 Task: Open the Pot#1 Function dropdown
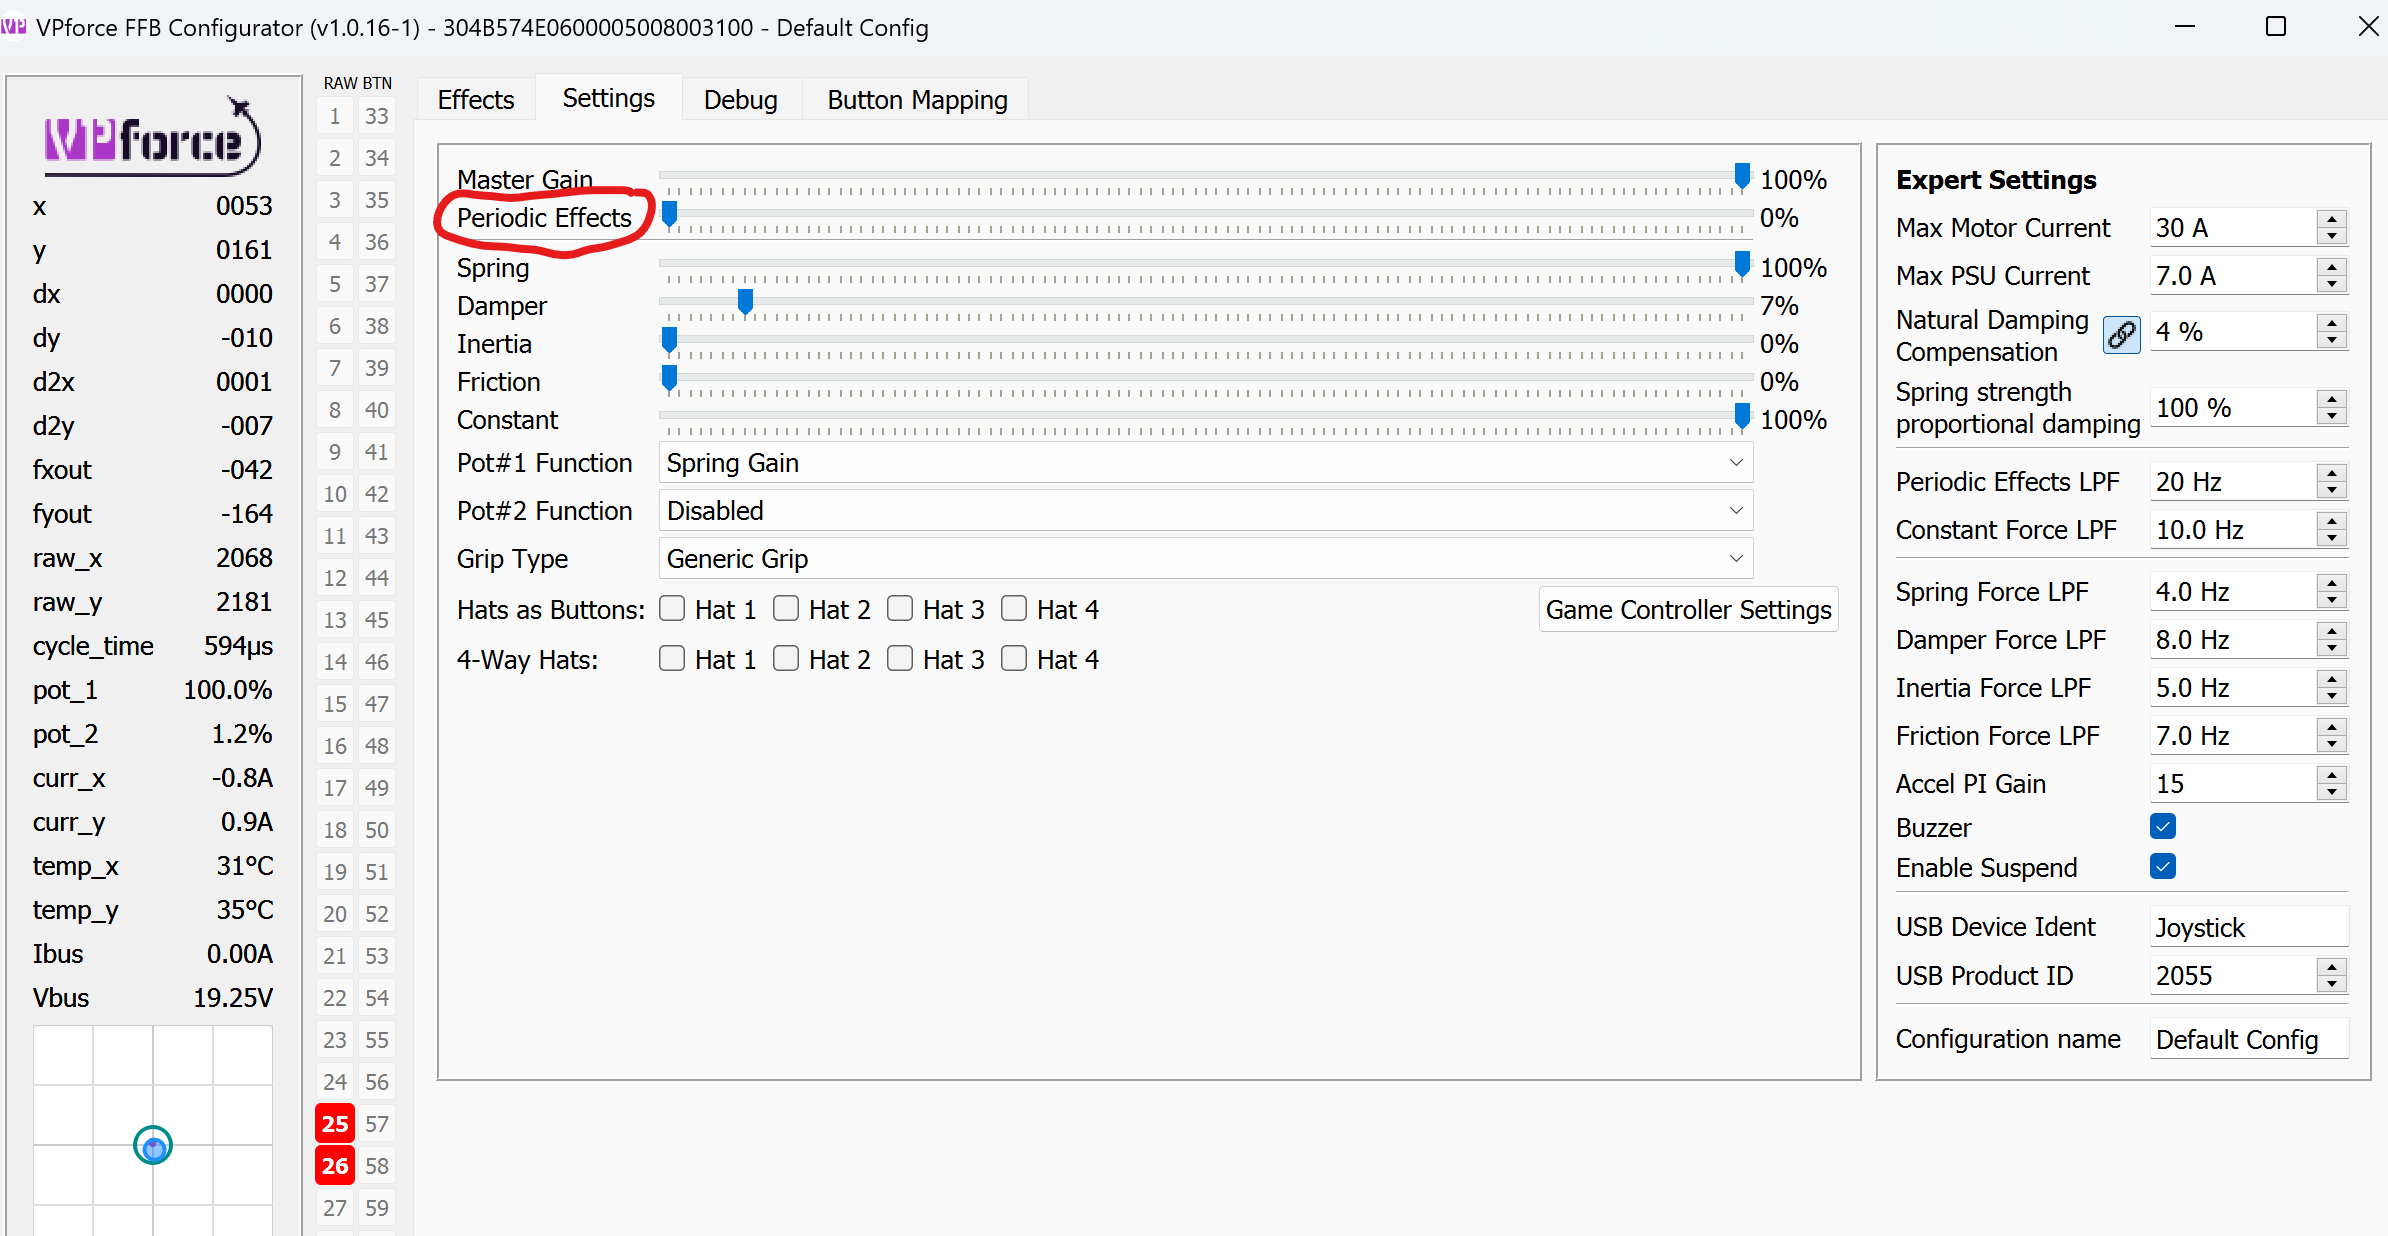(x=1205, y=463)
